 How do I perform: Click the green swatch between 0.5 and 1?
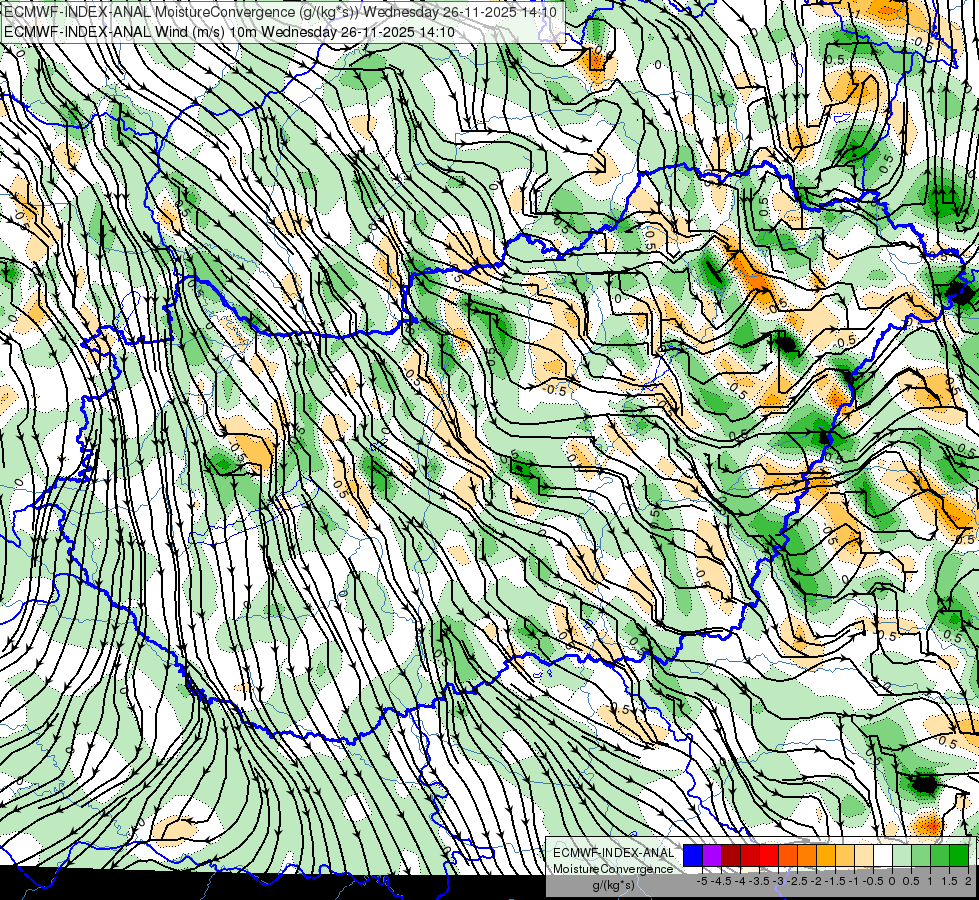[921, 856]
